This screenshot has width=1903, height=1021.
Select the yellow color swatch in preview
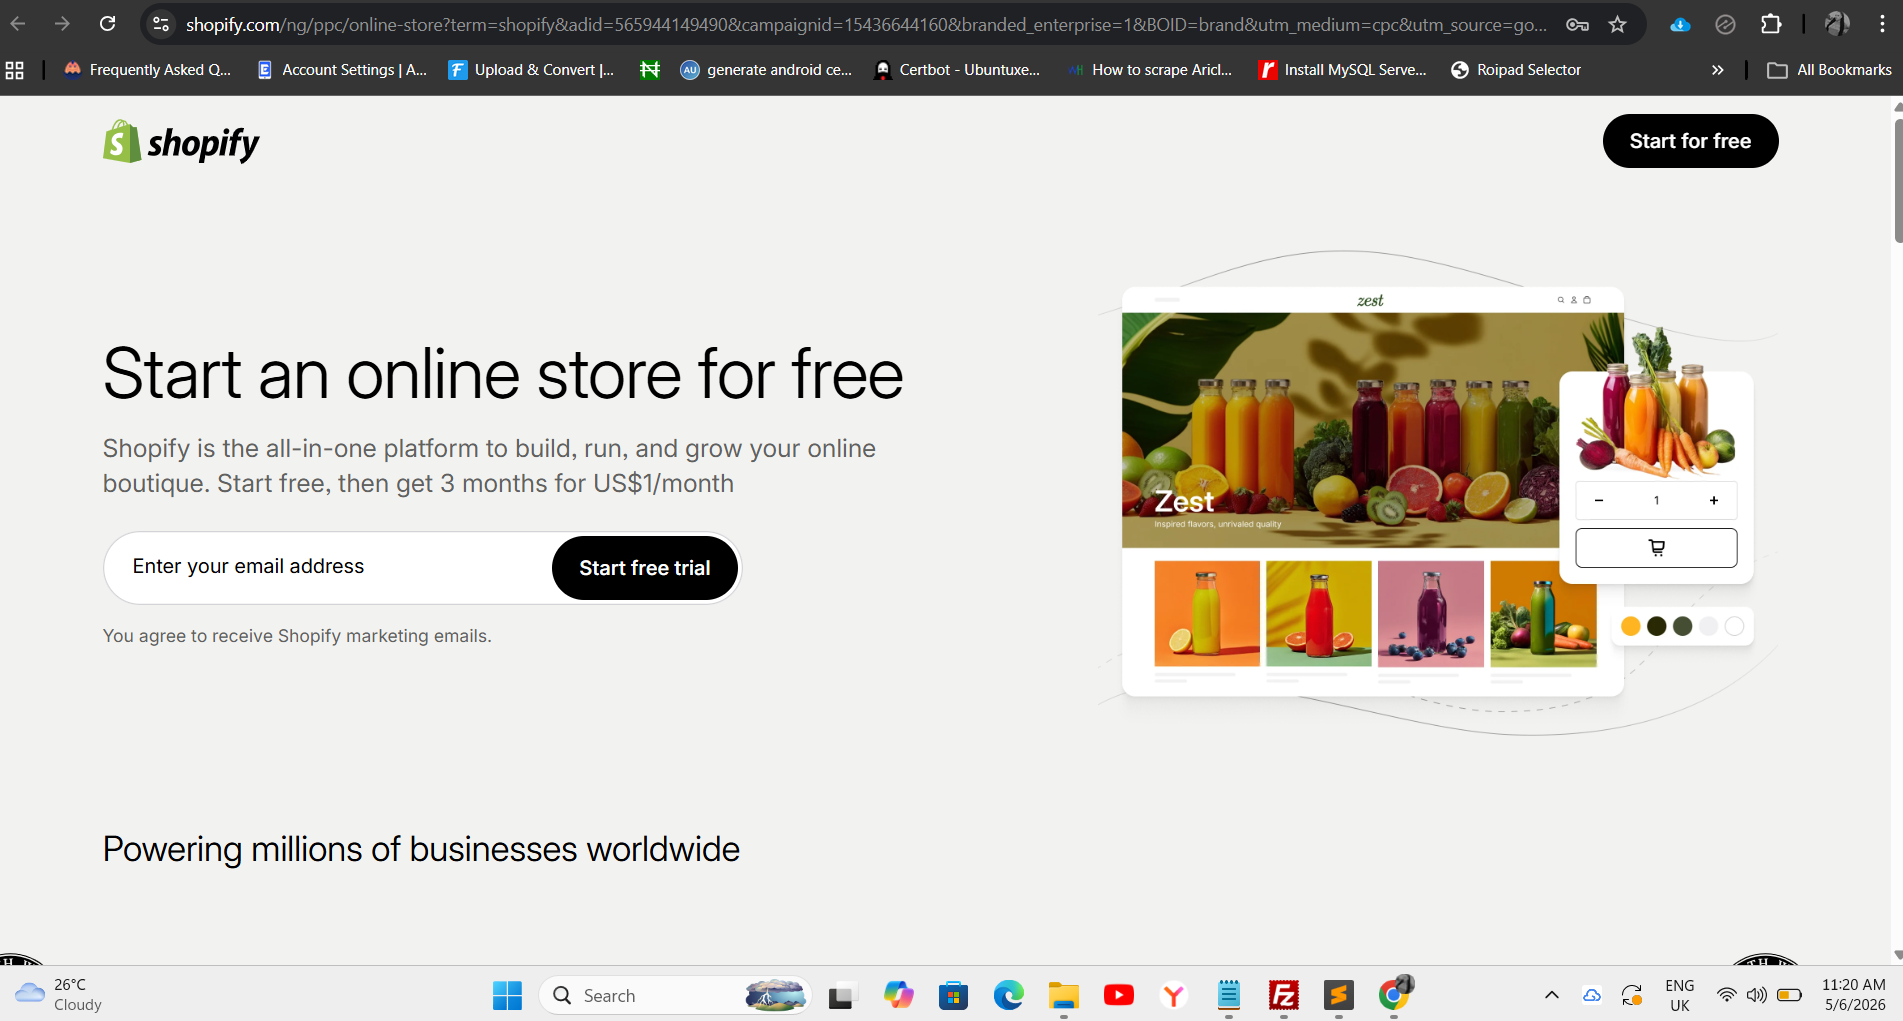[1630, 626]
